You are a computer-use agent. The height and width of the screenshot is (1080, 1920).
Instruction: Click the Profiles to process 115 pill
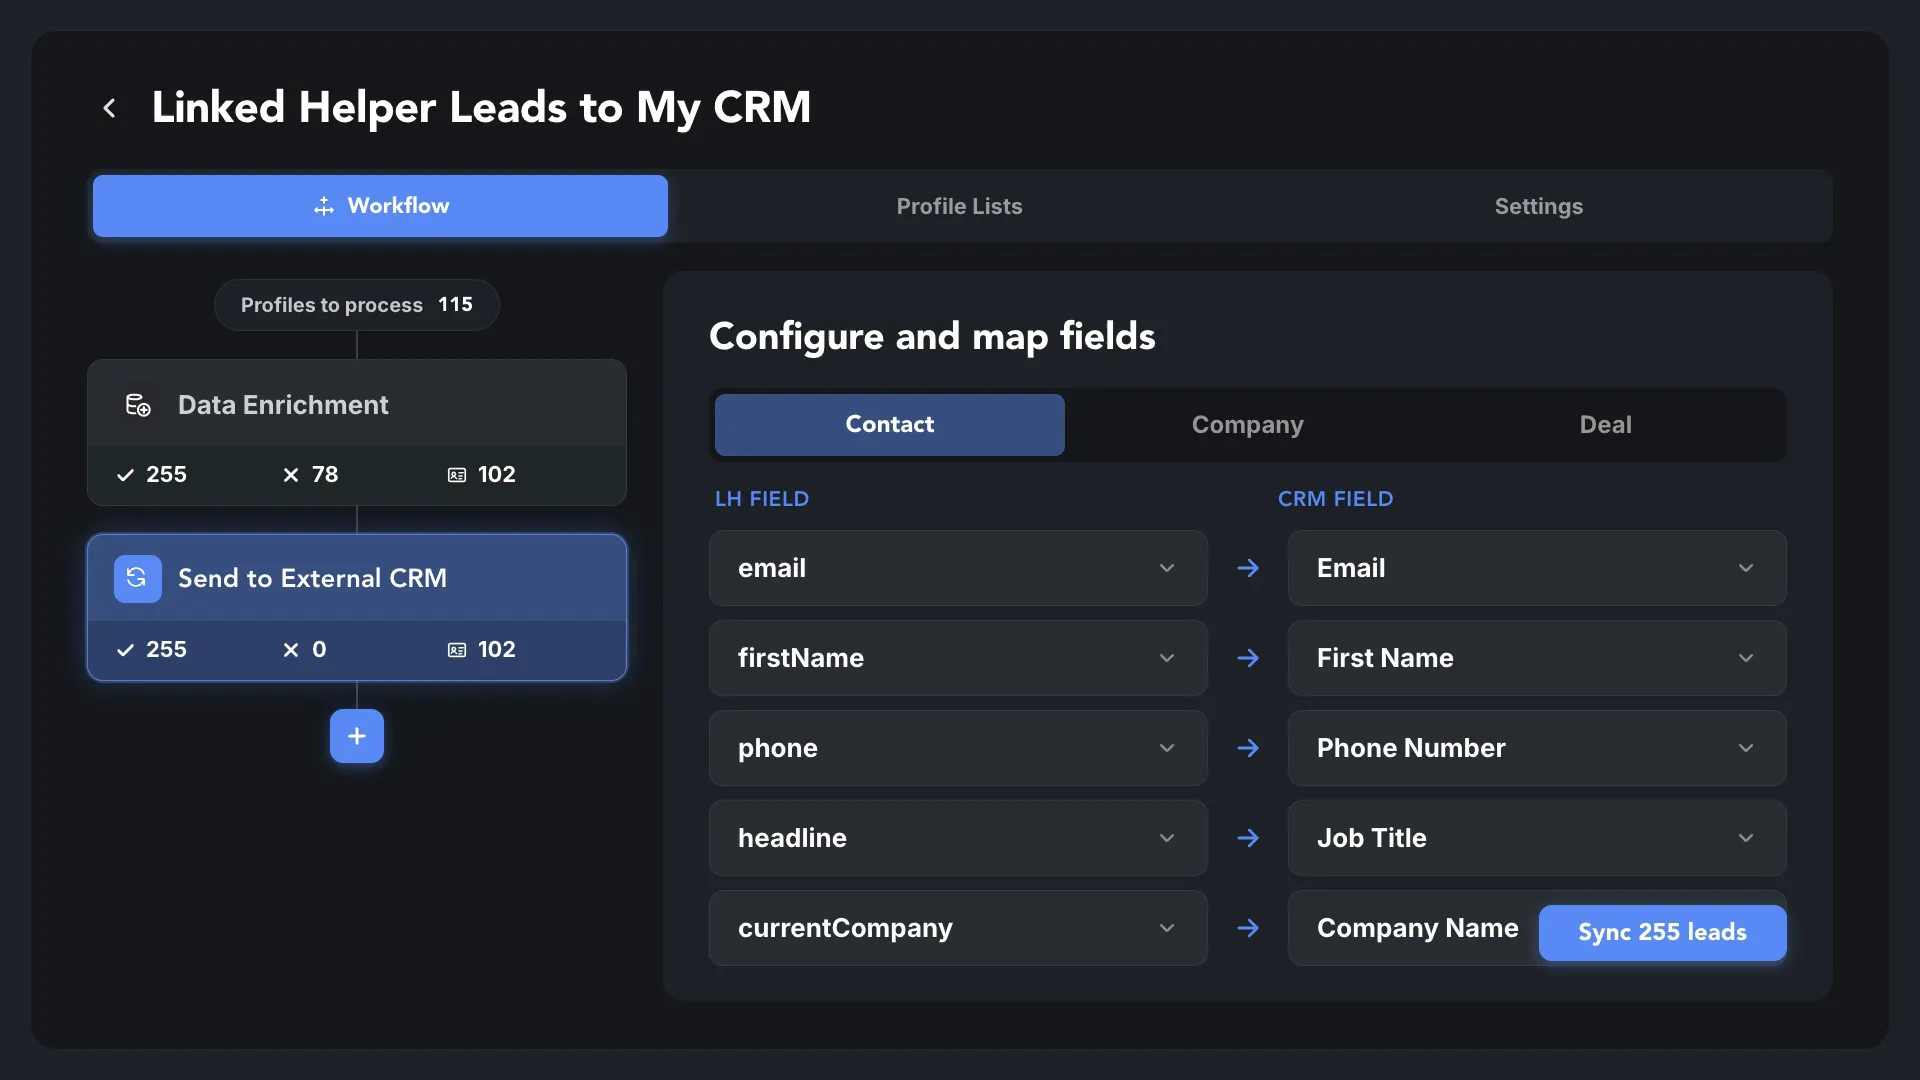[x=357, y=305]
